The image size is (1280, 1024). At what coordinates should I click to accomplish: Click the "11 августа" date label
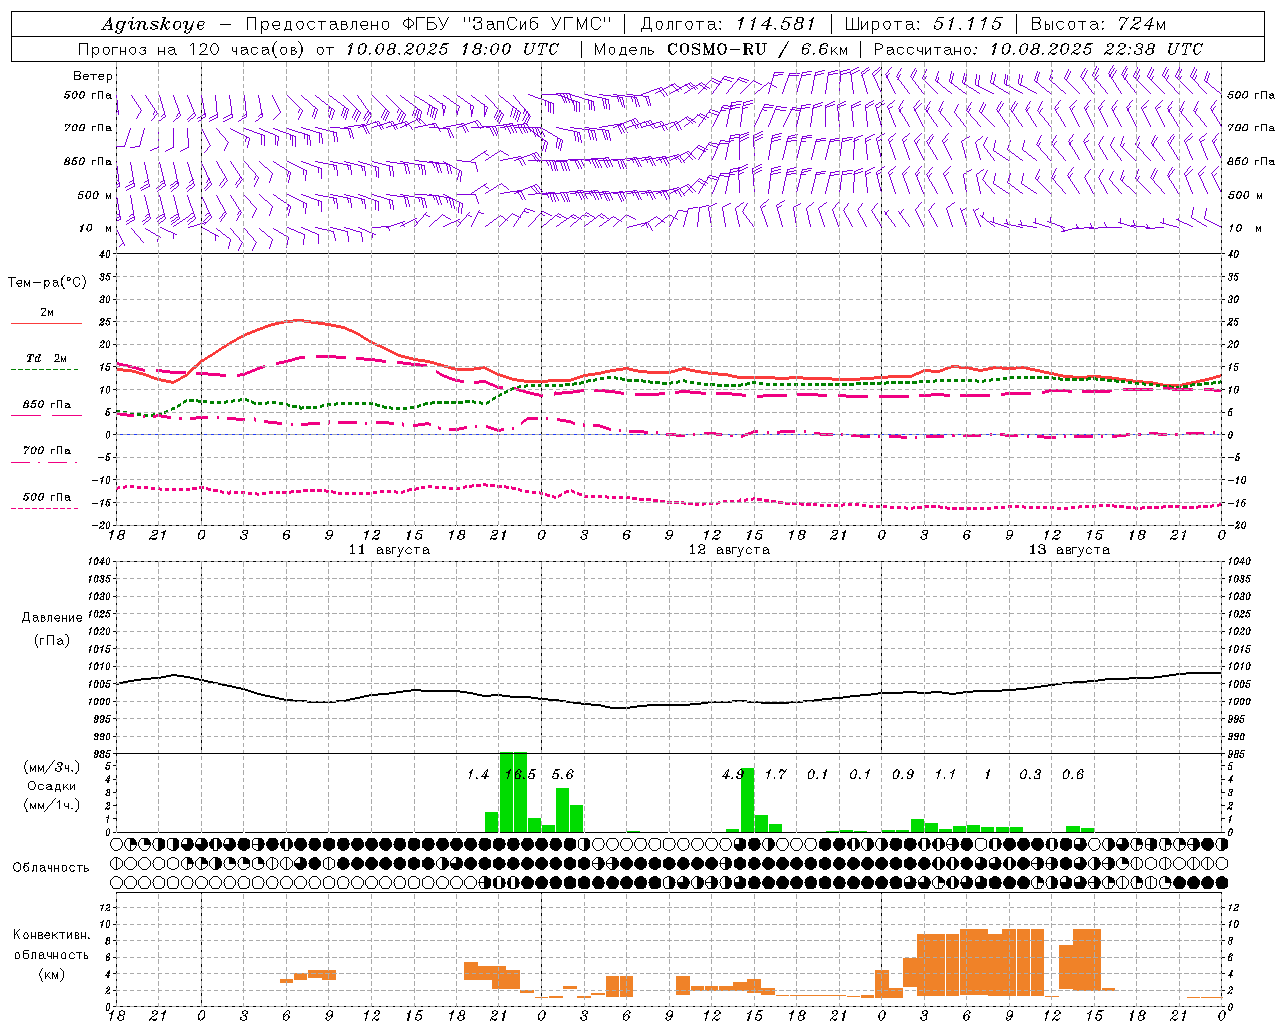pos(389,550)
